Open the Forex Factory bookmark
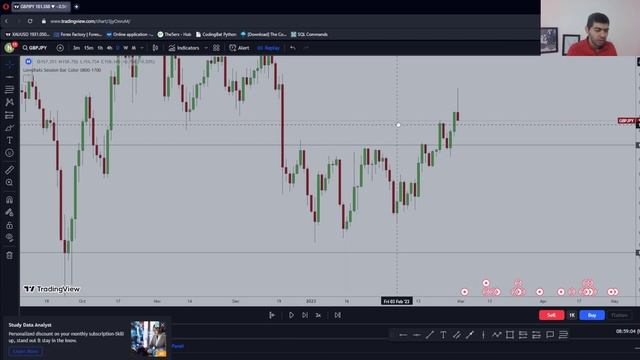Image resolution: width=640 pixels, height=360 pixels. [78, 34]
